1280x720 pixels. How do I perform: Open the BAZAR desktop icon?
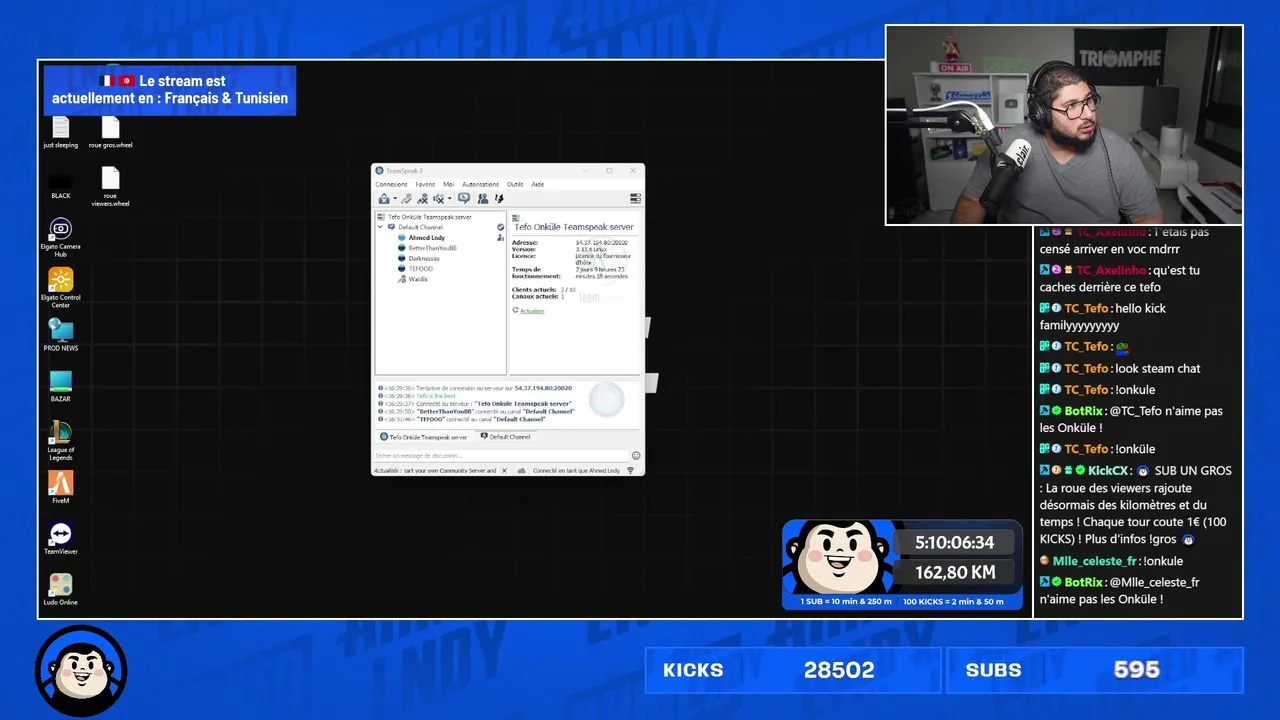click(x=61, y=385)
